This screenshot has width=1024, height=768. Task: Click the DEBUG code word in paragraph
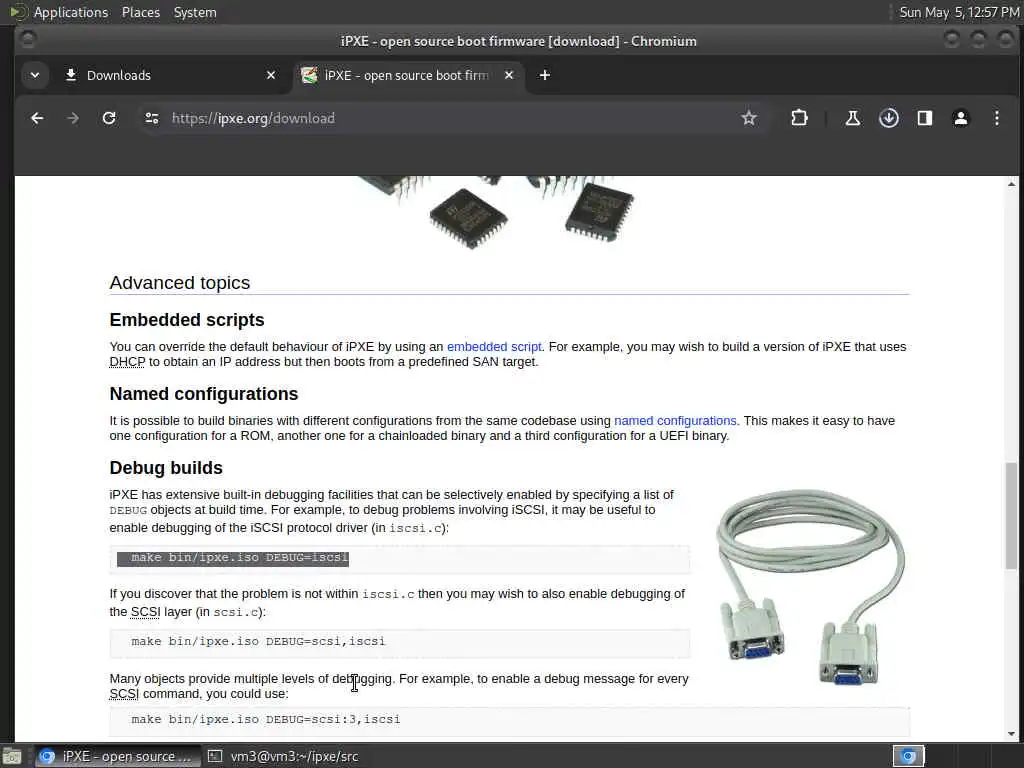(128, 510)
